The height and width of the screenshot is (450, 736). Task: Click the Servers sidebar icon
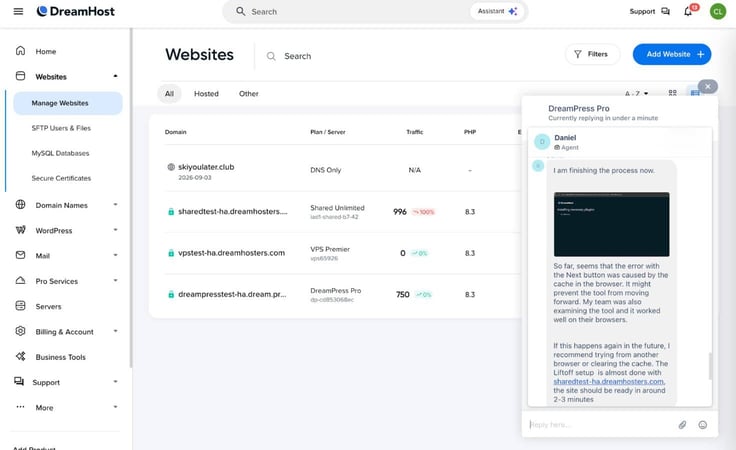[x=20, y=306]
